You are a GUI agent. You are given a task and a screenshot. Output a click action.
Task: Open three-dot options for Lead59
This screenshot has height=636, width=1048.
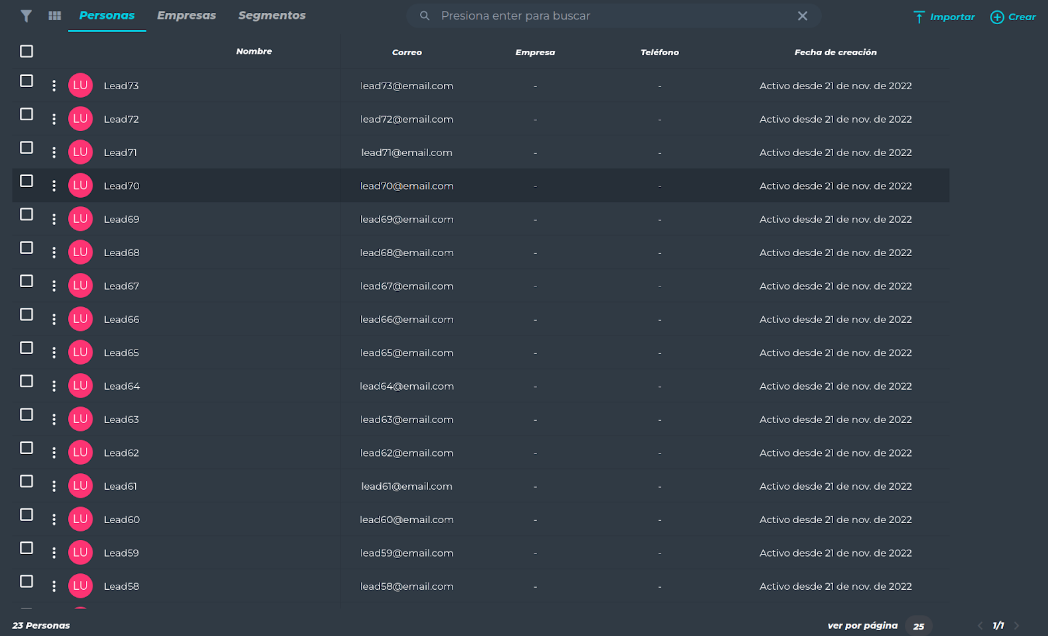(x=54, y=553)
